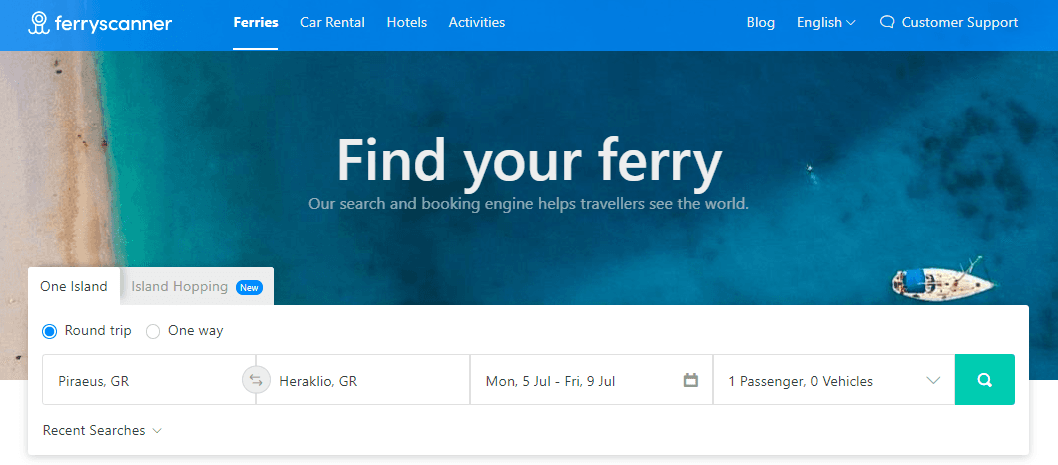The height and width of the screenshot is (465, 1058).
Task: Swap origin and destination ports
Action: coord(256,380)
